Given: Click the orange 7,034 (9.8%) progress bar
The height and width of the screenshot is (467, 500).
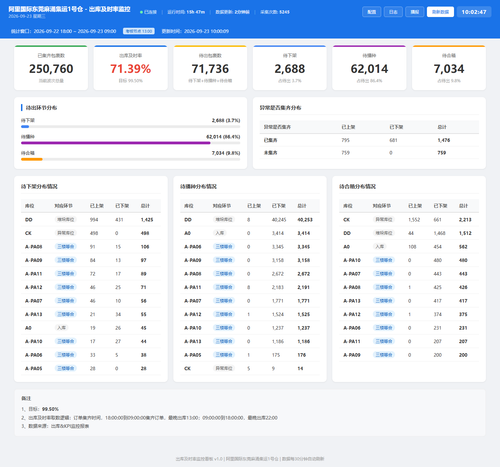Looking at the screenshot, I should 130,159.
